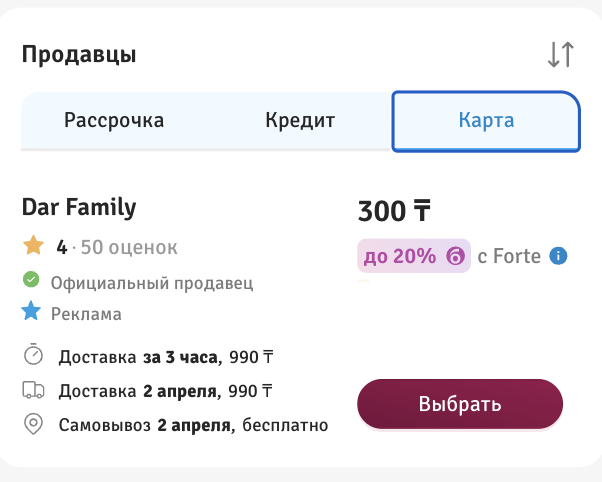Screen dimensions: 602x482
Task: Click the Forte info circle icon
Action: click(558, 257)
